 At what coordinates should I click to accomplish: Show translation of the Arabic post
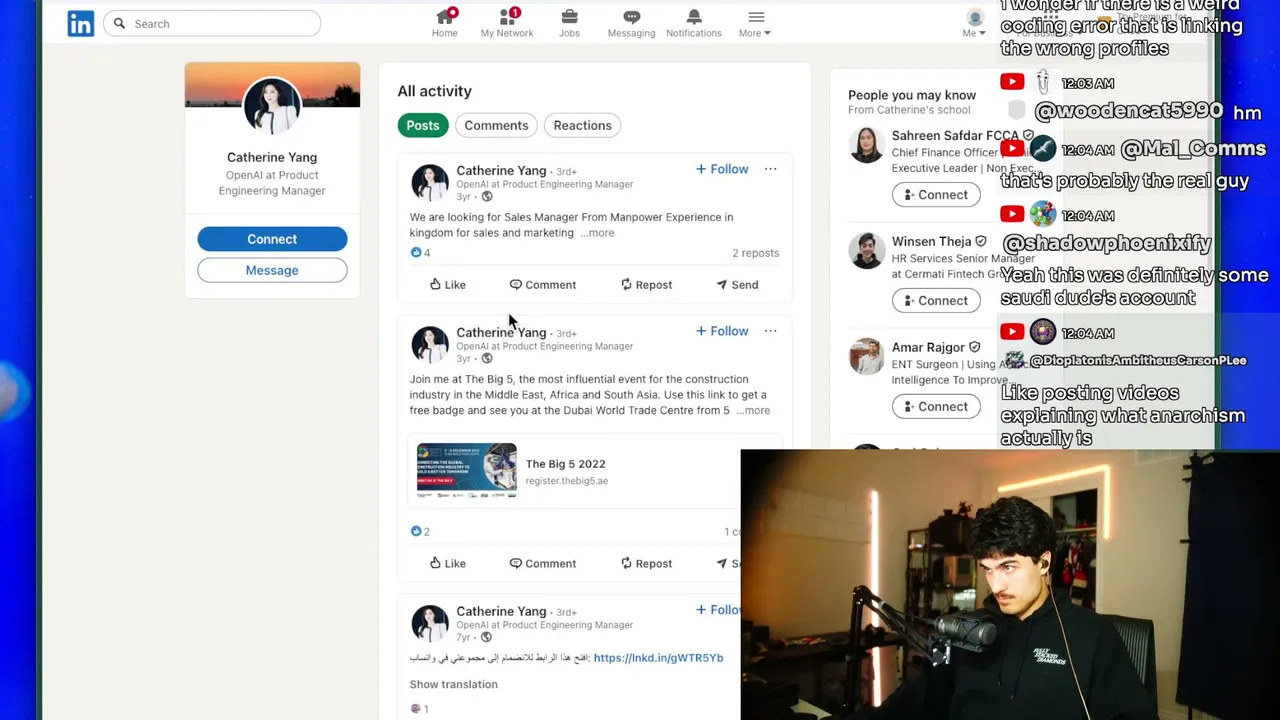point(453,684)
